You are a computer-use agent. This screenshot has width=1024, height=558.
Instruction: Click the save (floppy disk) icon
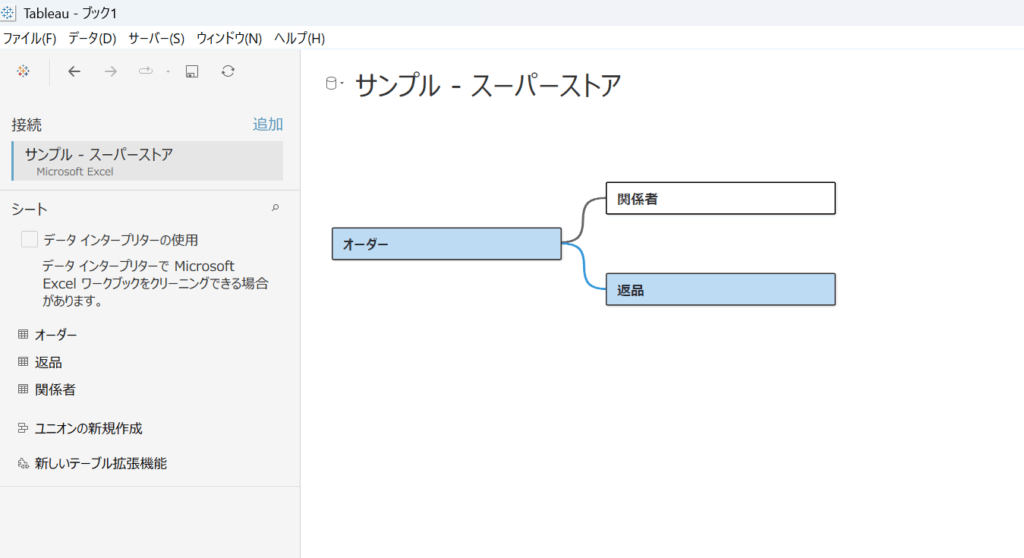[192, 71]
